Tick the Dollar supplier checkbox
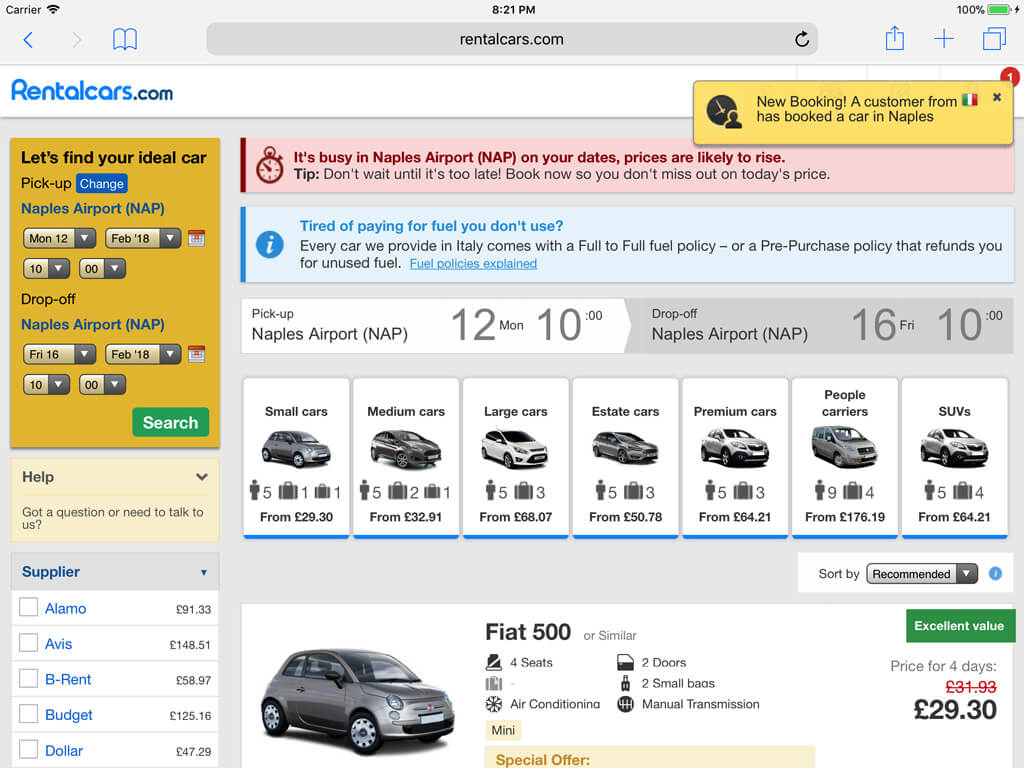 click(28, 749)
